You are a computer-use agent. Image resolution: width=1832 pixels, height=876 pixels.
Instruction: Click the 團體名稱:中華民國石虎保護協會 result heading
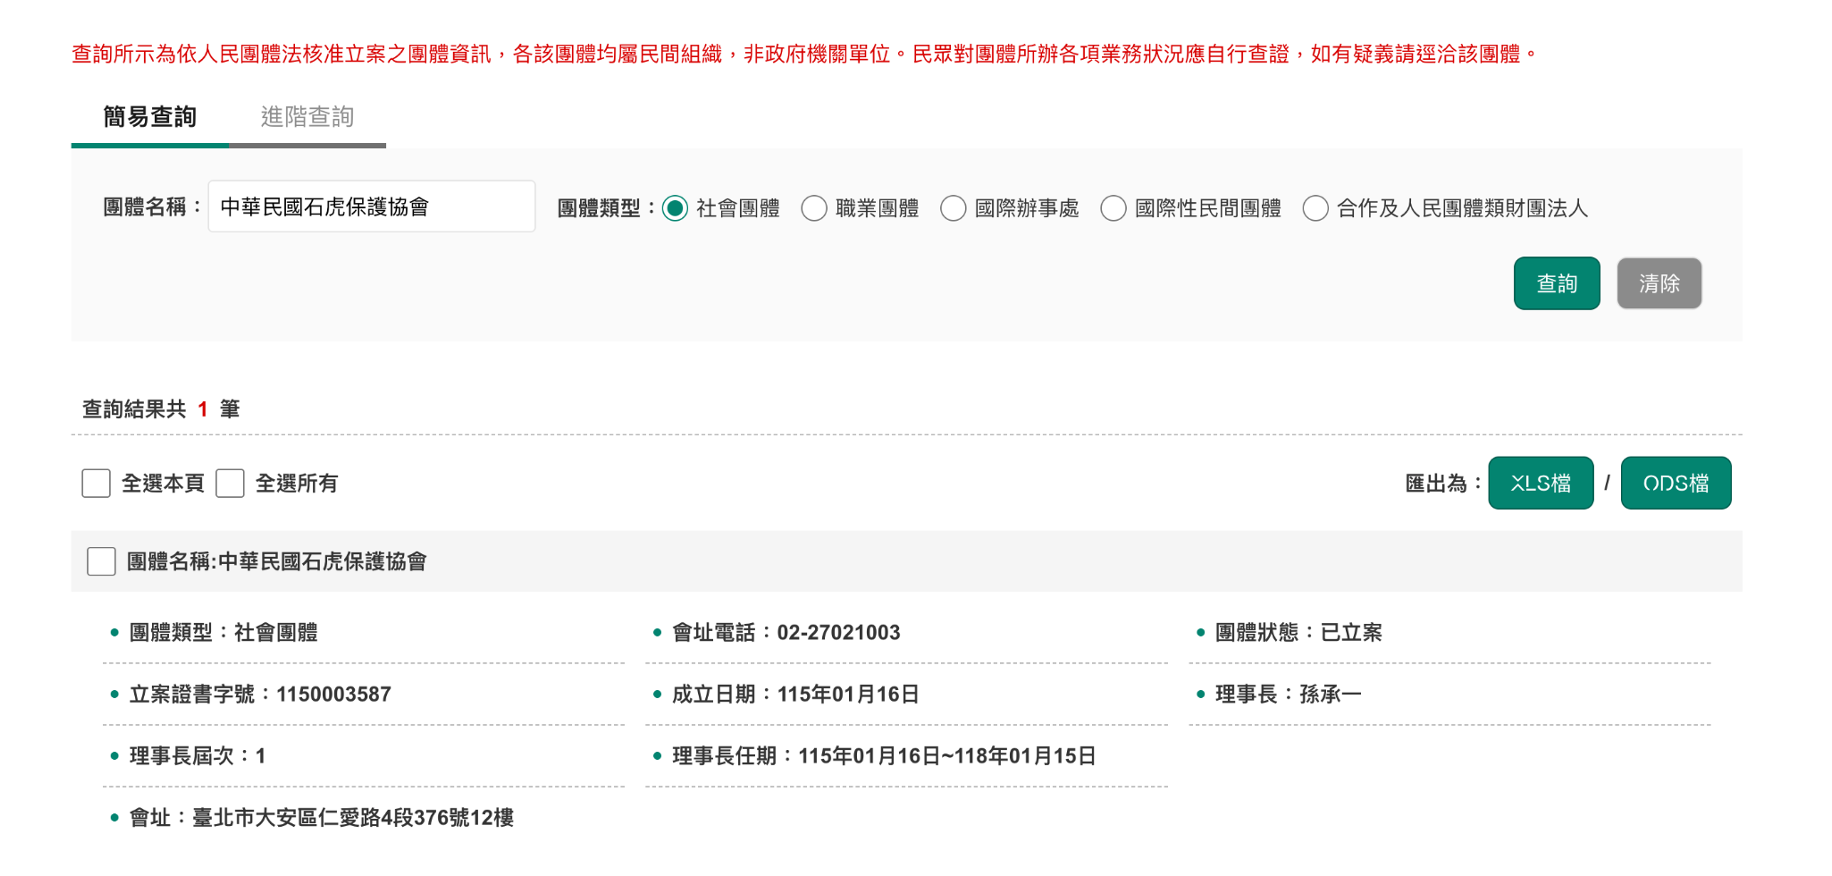coord(277,562)
